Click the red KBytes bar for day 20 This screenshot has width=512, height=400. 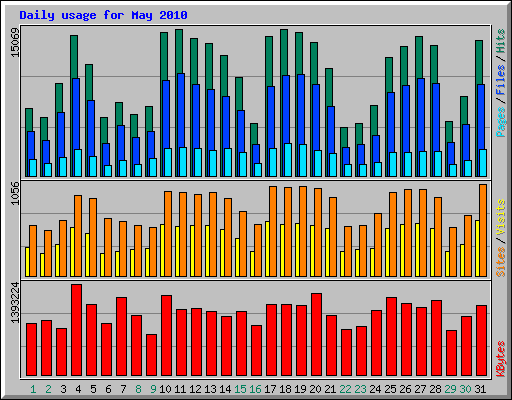316,335
